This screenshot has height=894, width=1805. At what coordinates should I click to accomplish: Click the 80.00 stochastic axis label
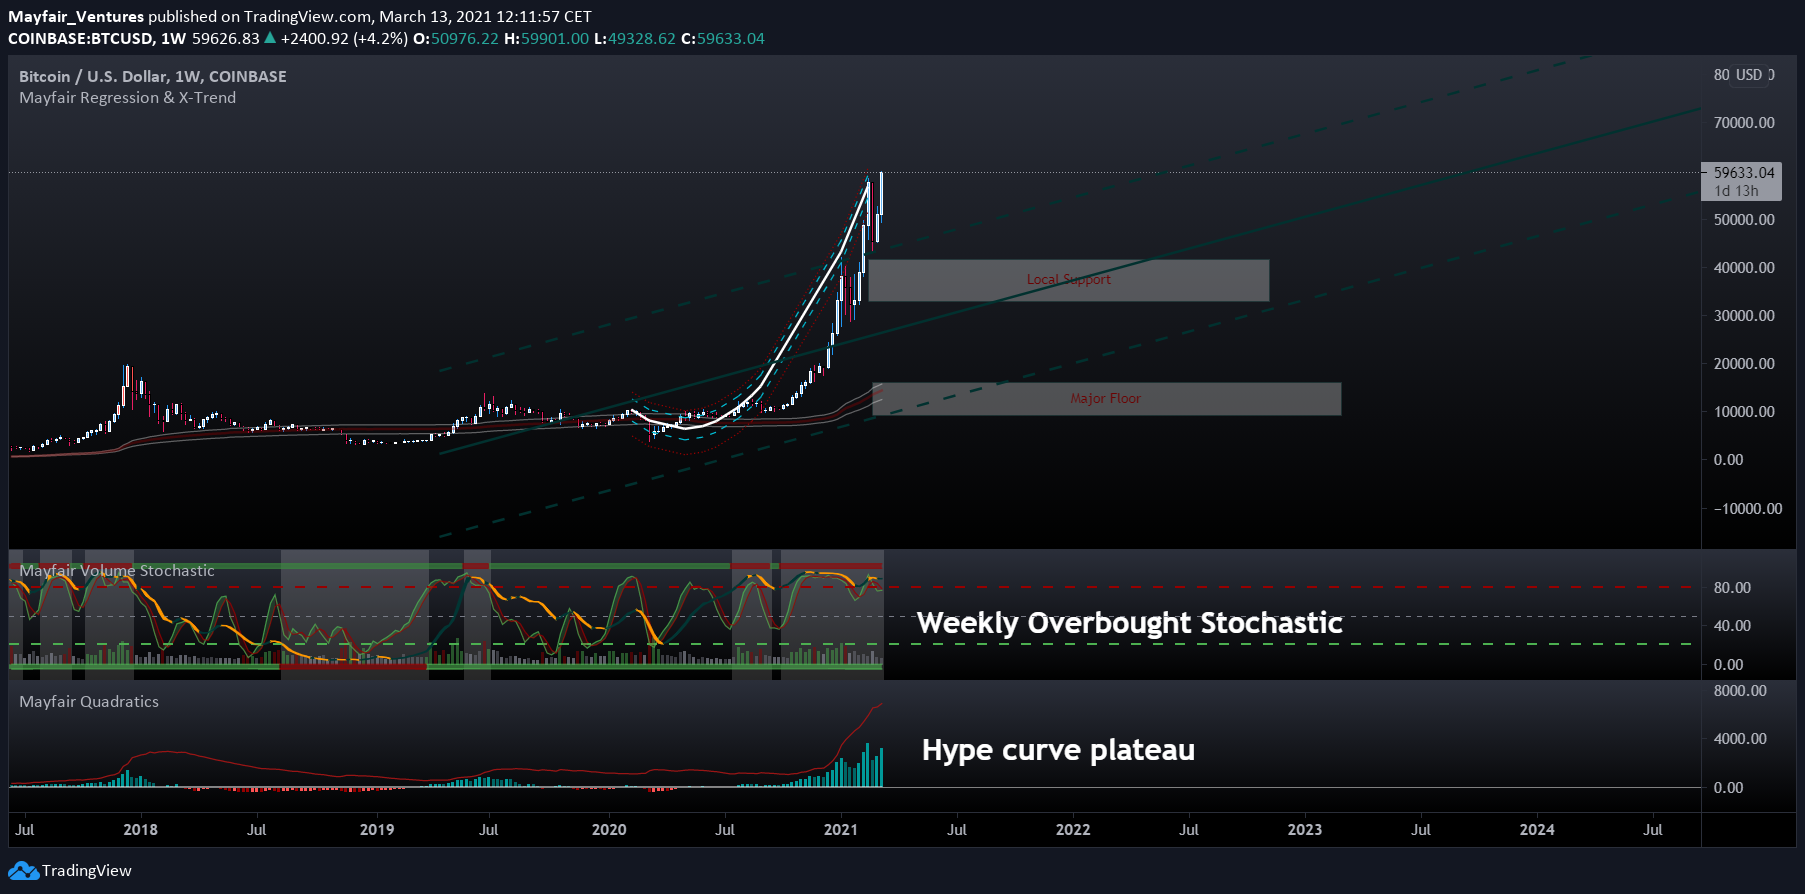1732,588
